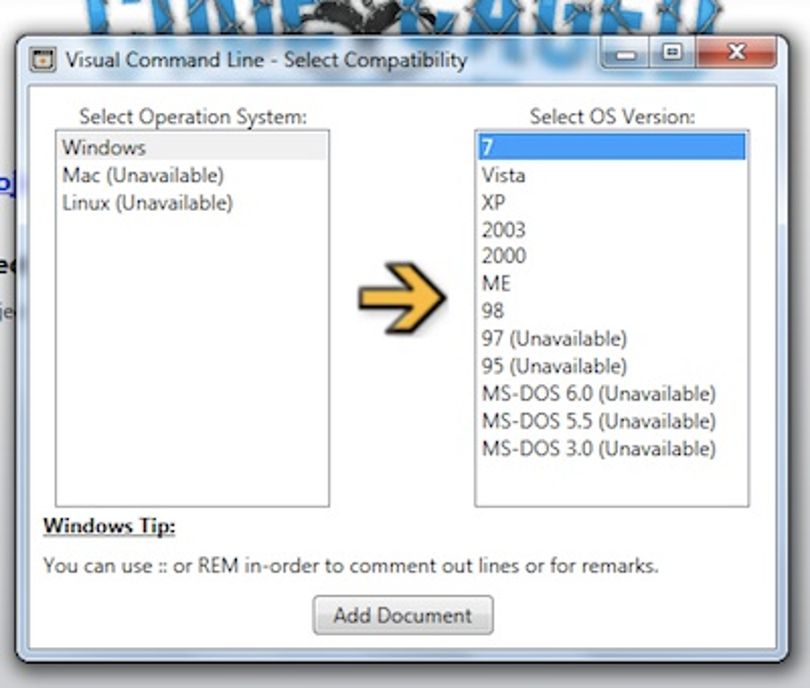Screen dimensions: 810x688
Task: Pick MS-DOS 3.0 (Unavailable) from the version list
Action: (612, 448)
